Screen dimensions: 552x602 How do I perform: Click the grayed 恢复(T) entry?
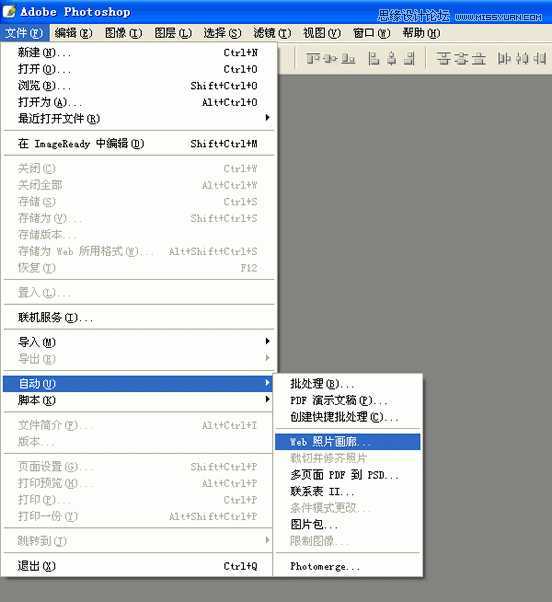click(x=137, y=268)
